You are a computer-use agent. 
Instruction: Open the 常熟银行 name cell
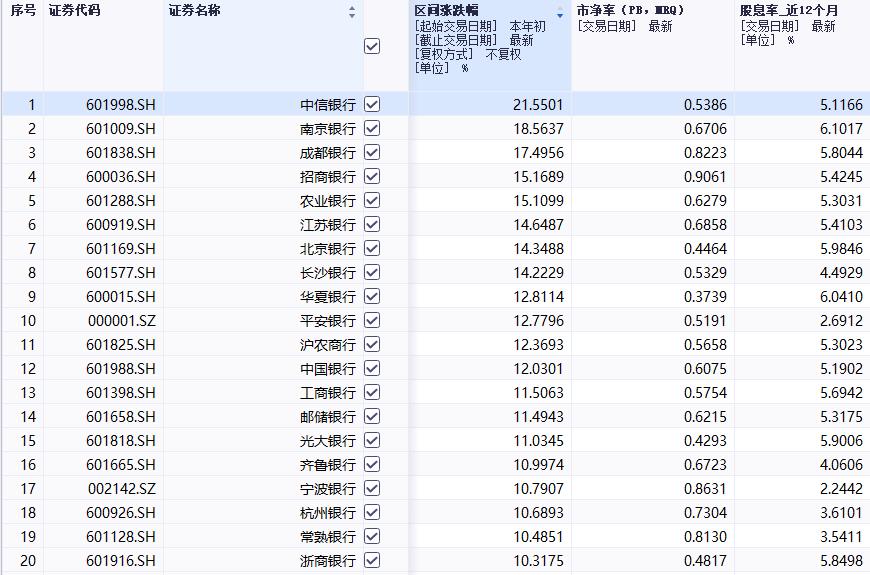tap(327, 536)
